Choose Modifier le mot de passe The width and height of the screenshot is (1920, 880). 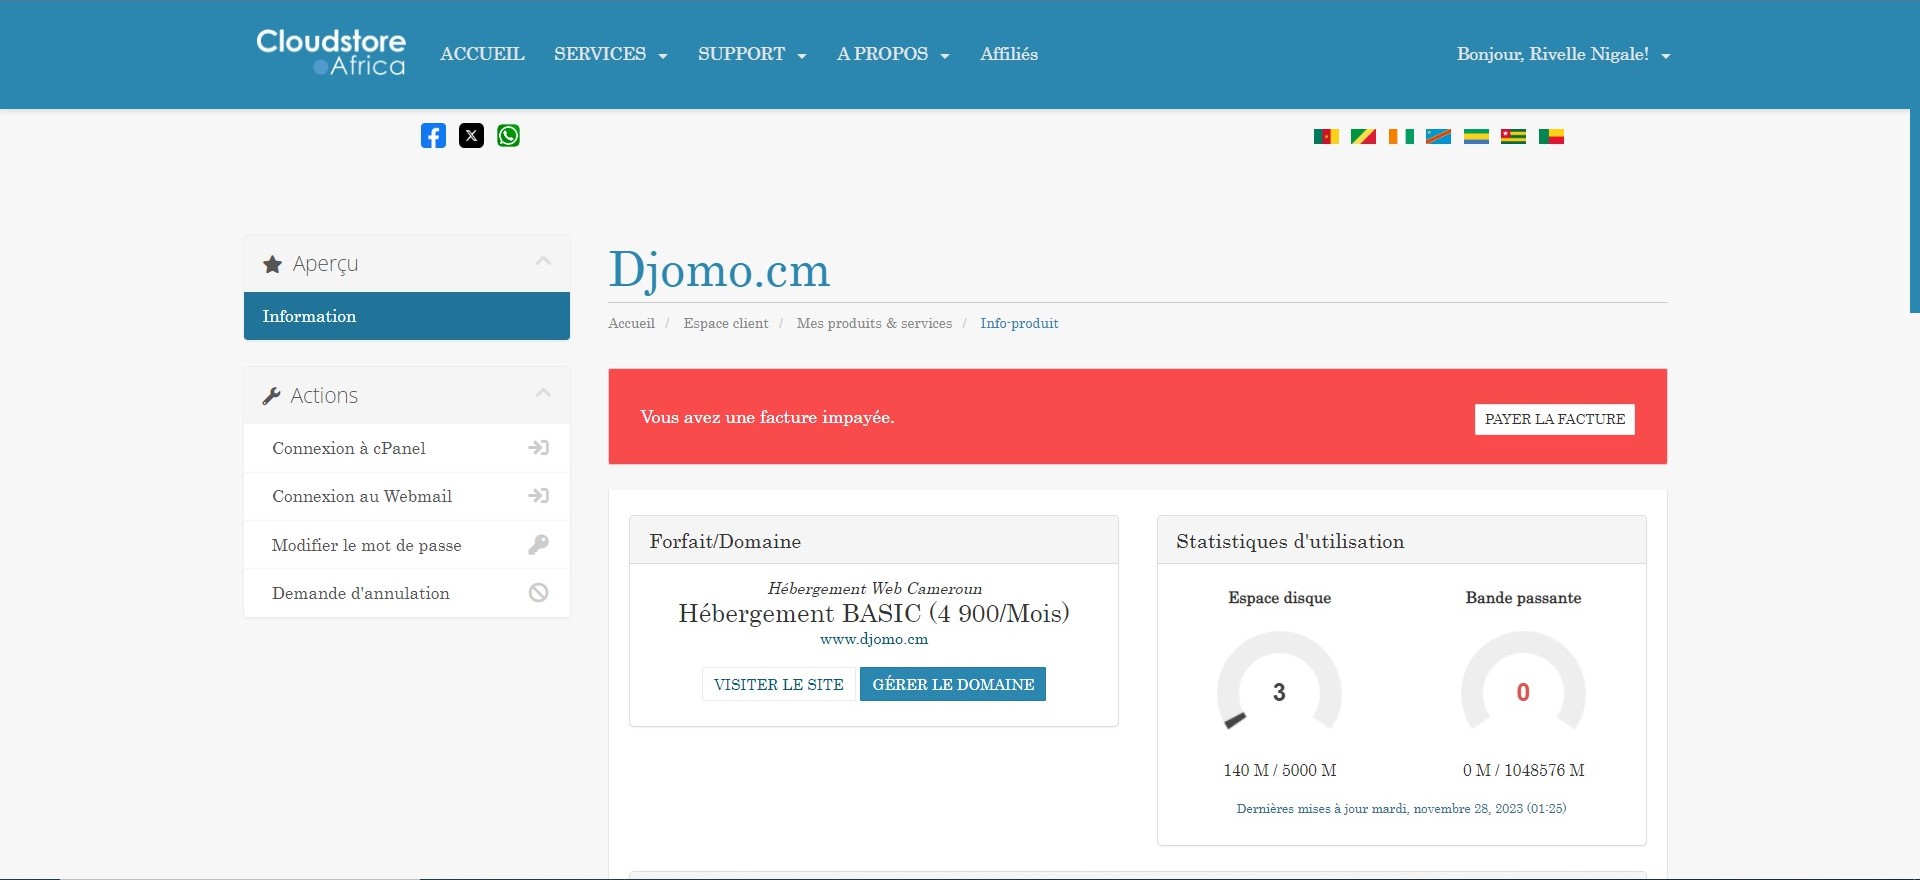(407, 545)
